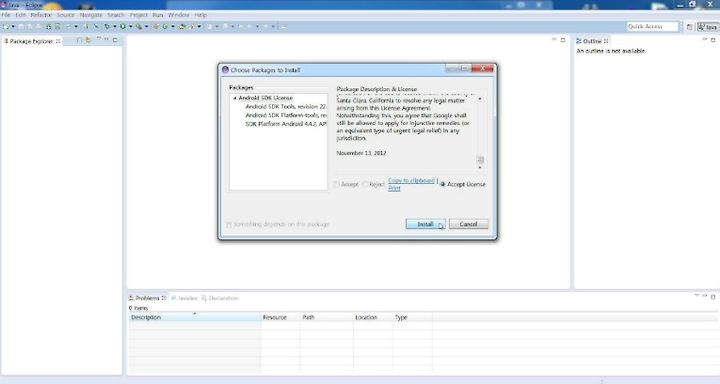Open the New file dropdown arrow
The image size is (720, 384).
pos(13,27)
